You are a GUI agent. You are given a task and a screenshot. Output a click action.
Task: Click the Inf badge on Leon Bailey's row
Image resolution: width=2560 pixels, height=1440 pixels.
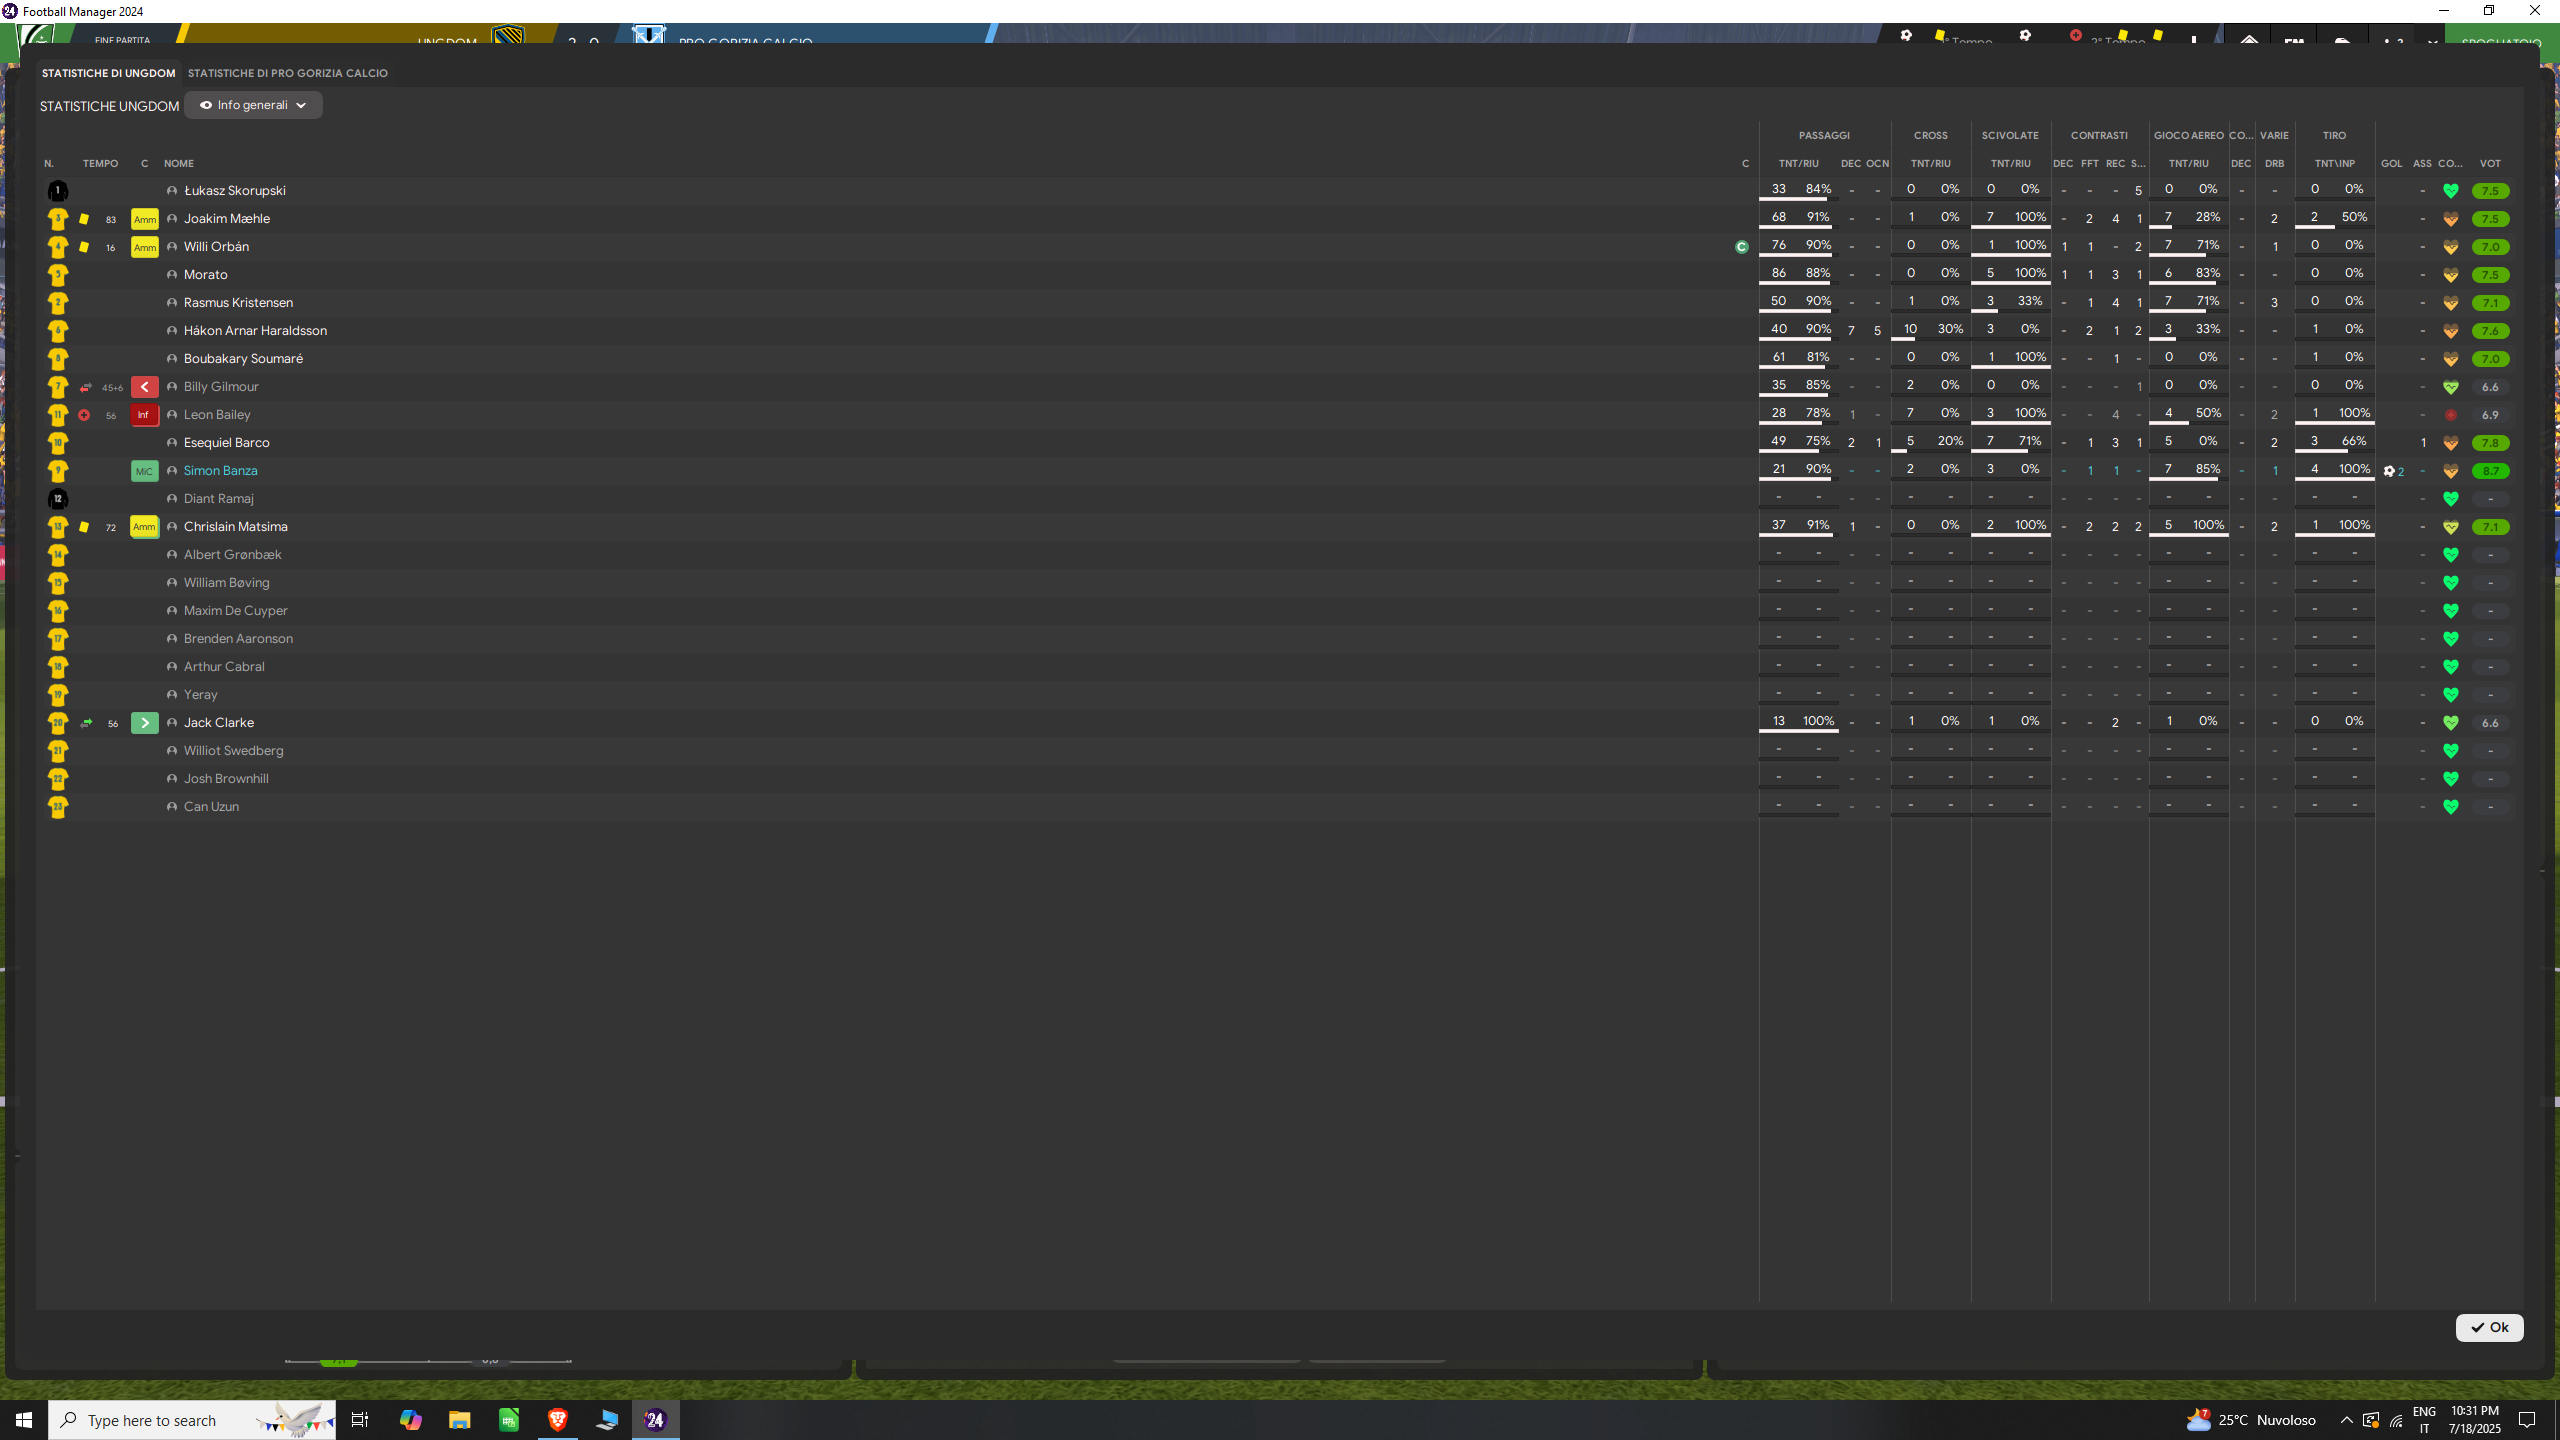pos(144,415)
